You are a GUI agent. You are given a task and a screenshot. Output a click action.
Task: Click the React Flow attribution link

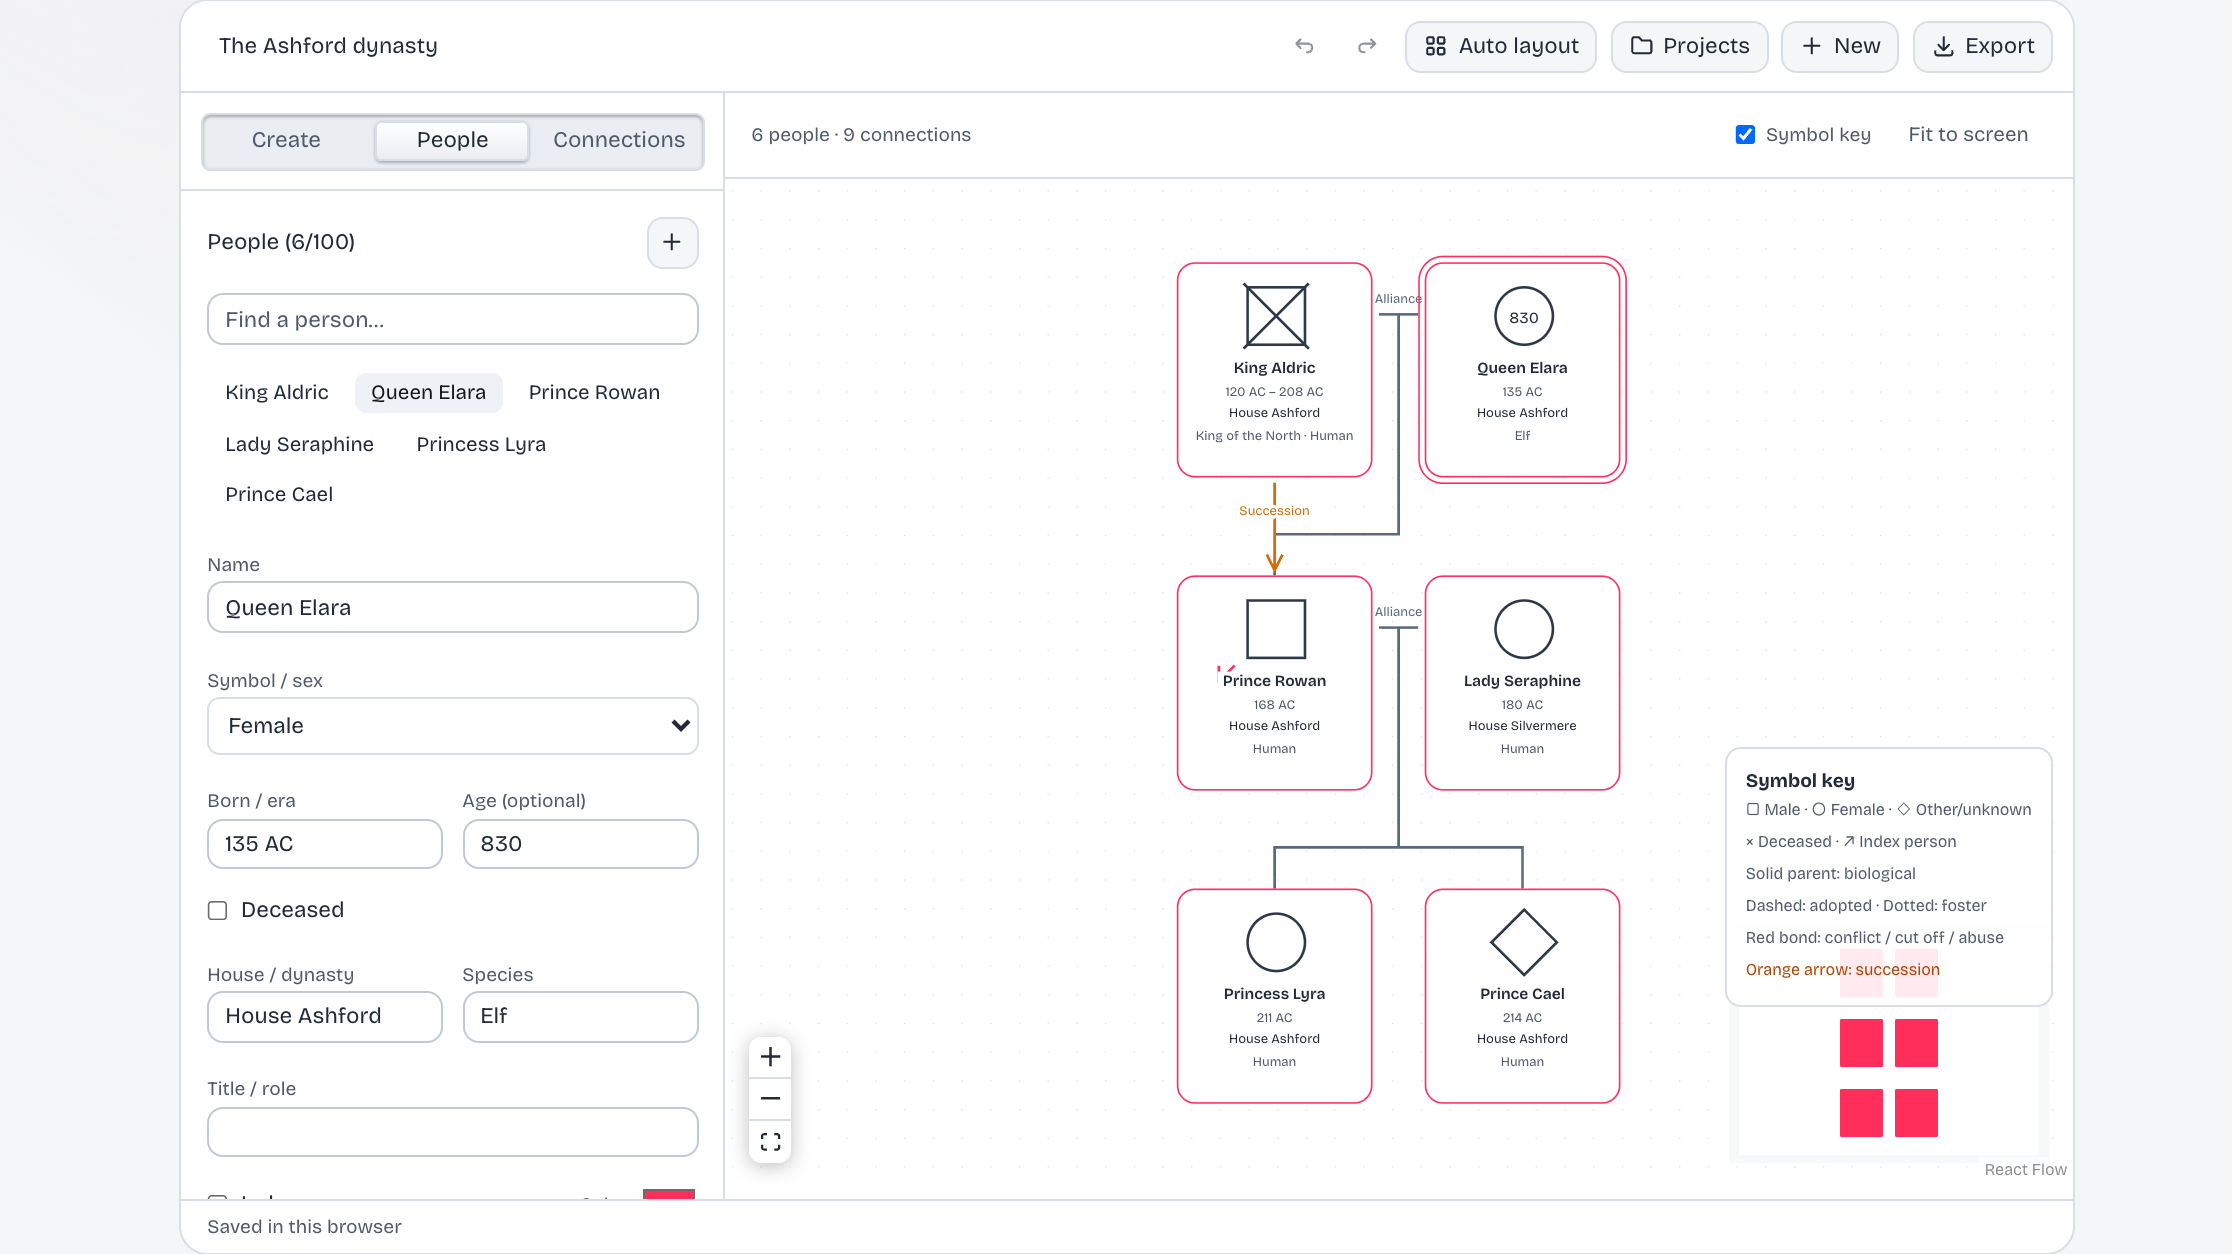(x=2025, y=1170)
